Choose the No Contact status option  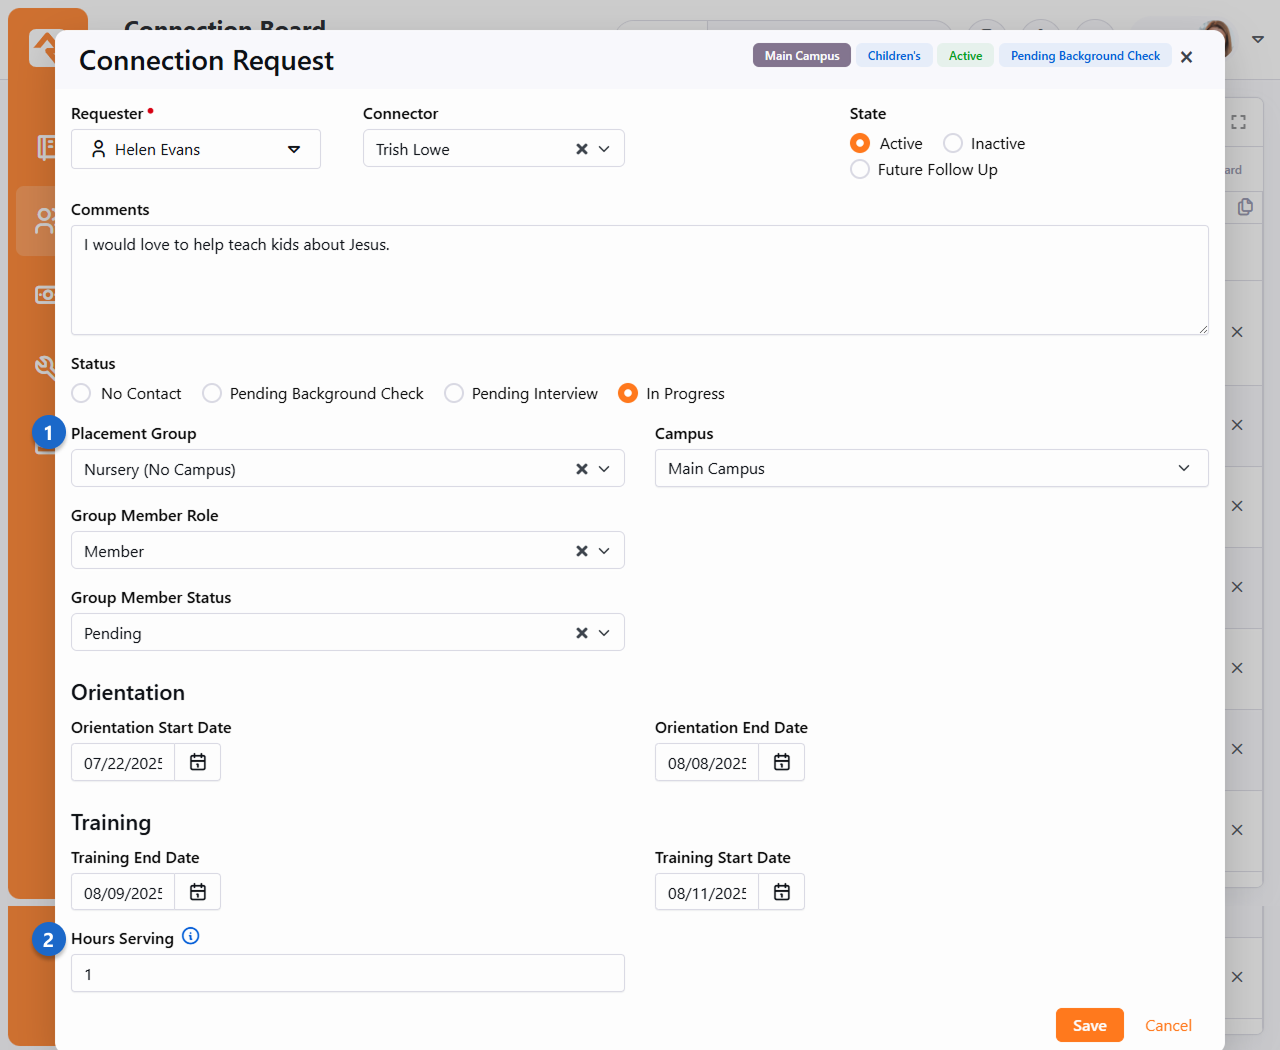click(x=82, y=393)
